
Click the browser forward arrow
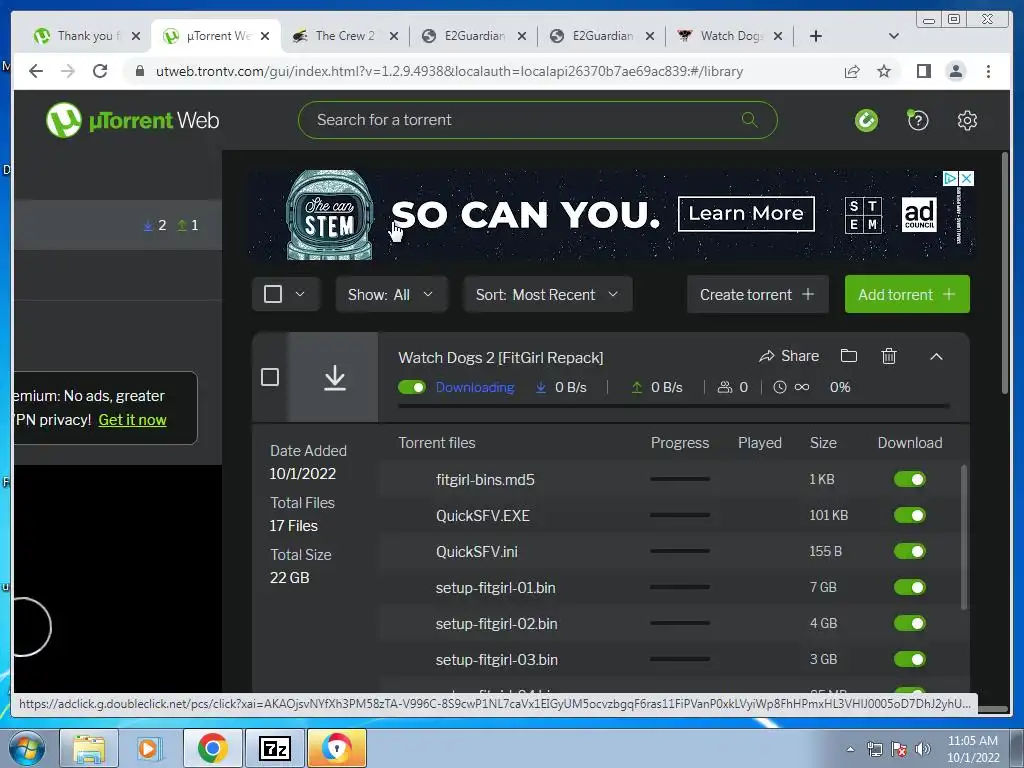(68, 71)
